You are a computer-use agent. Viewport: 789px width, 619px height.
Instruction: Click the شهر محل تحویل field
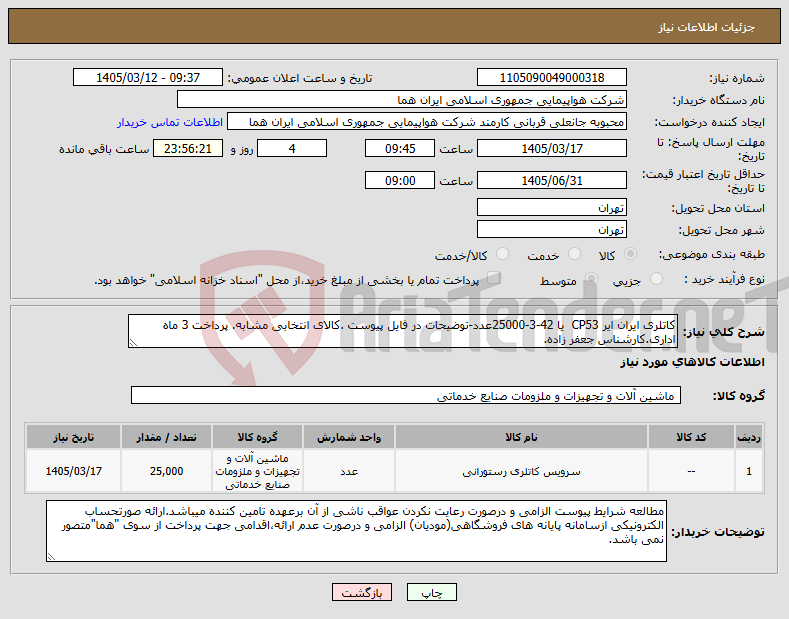[551, 229]
